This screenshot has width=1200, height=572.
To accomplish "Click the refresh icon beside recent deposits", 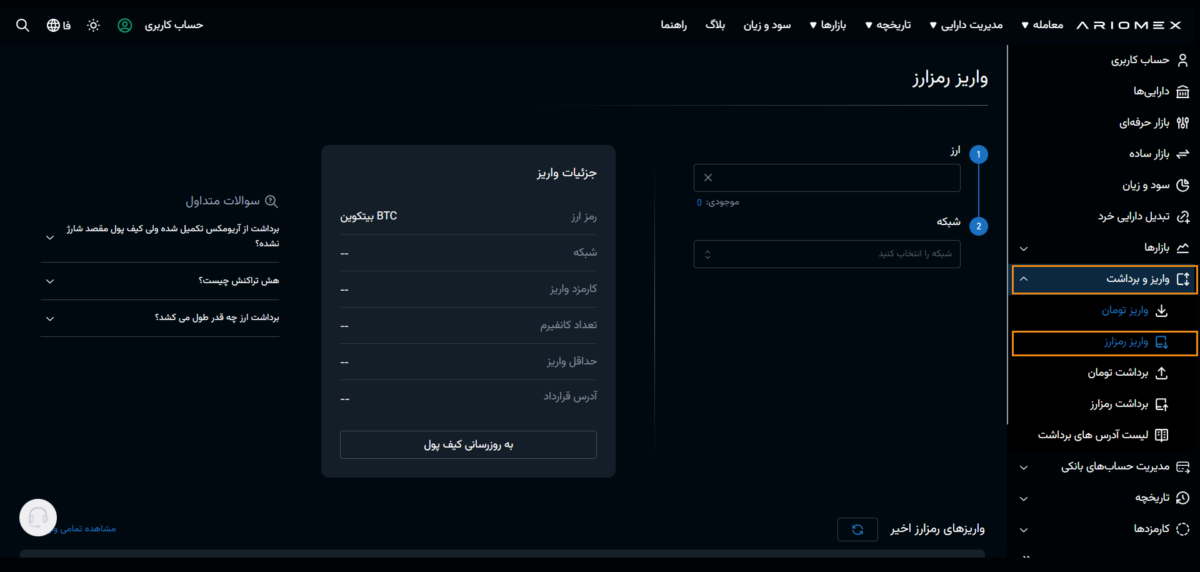I will coord(857,530).
